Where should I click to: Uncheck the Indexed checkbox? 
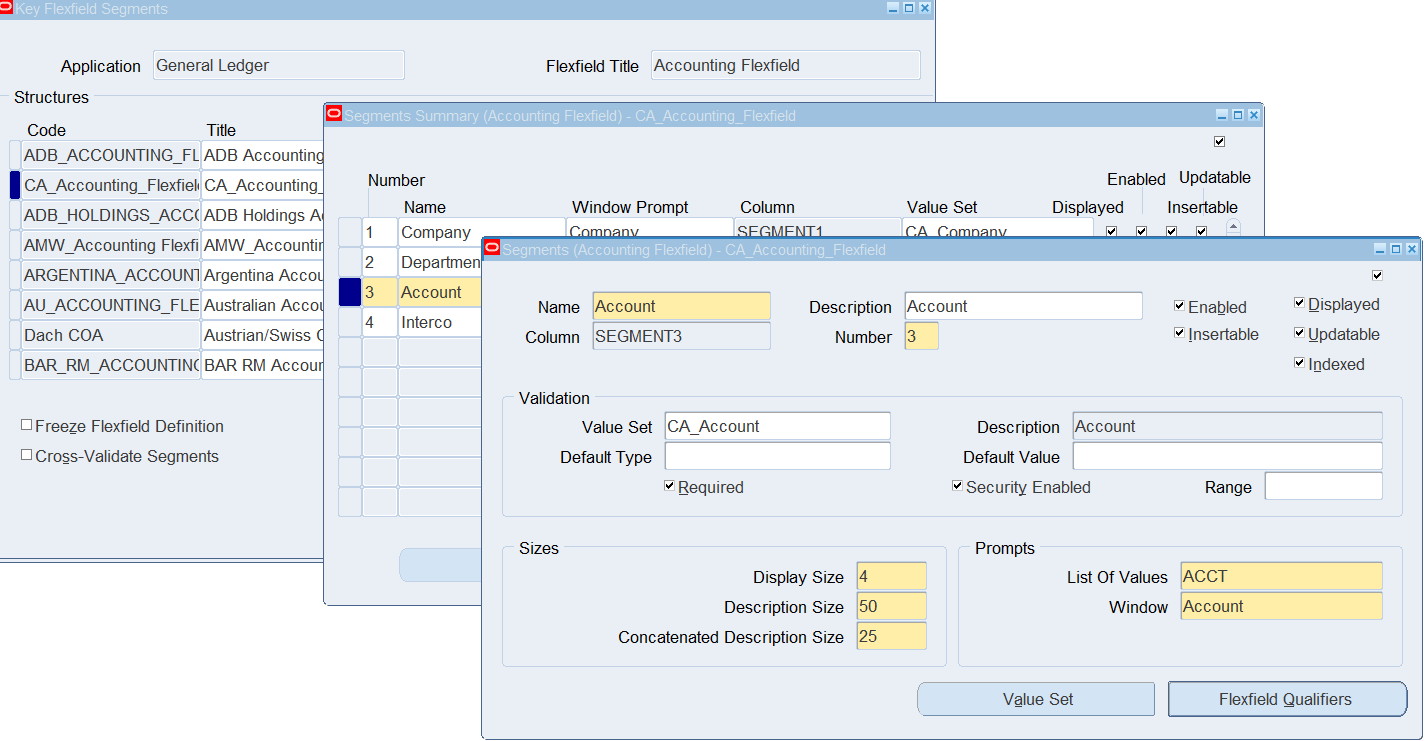1300,363
